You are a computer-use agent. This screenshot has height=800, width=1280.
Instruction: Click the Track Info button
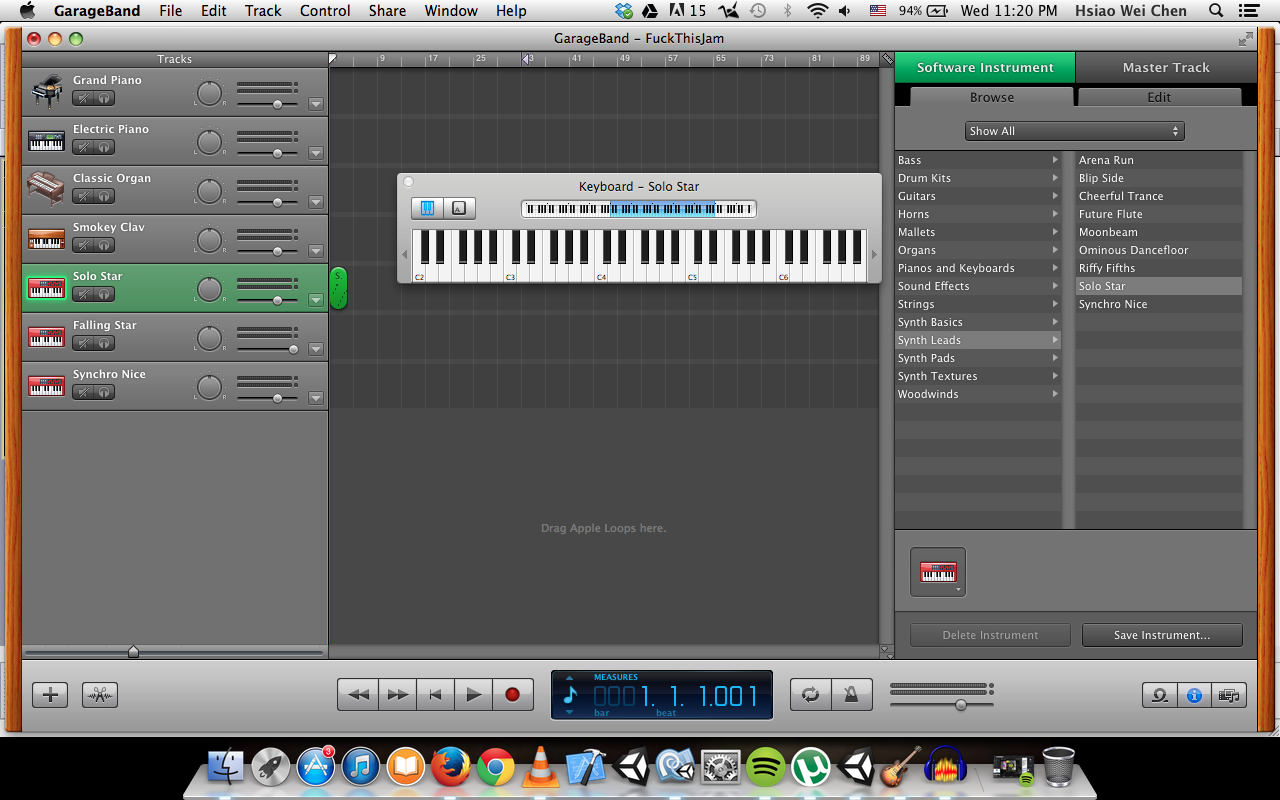tap(1194, 695)
